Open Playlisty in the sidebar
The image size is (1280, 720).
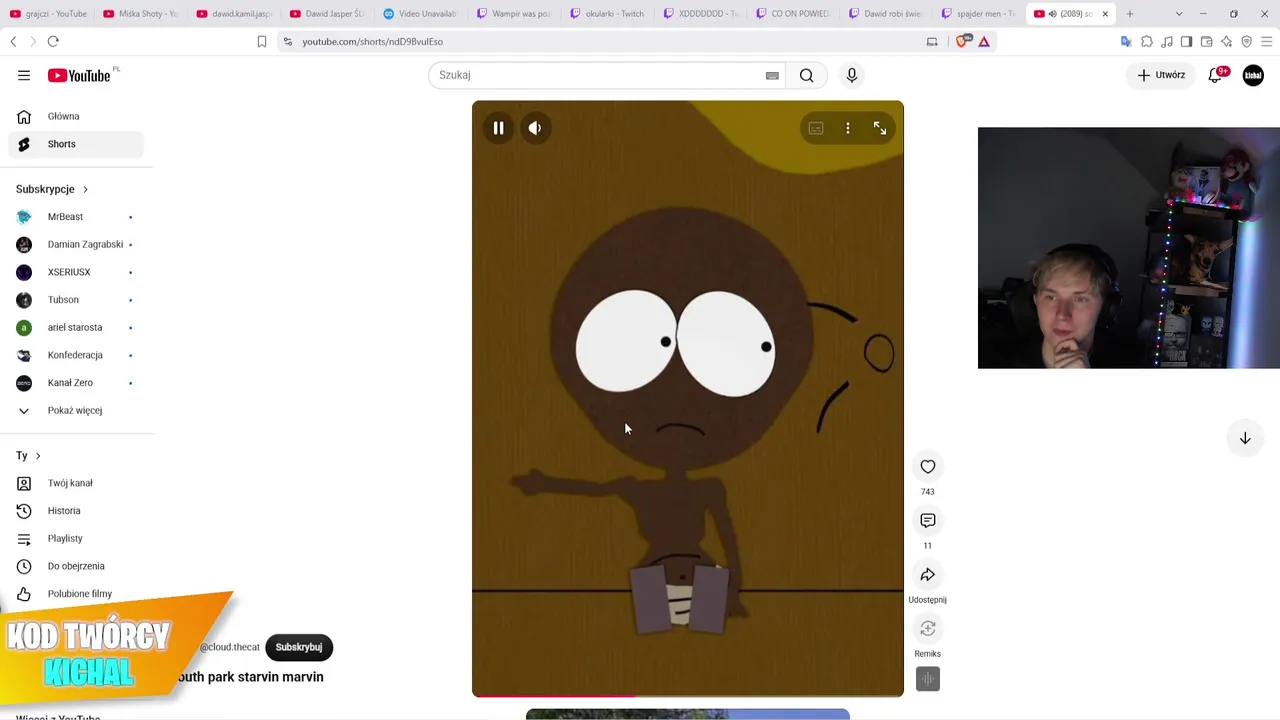click(x=75, y=539)
